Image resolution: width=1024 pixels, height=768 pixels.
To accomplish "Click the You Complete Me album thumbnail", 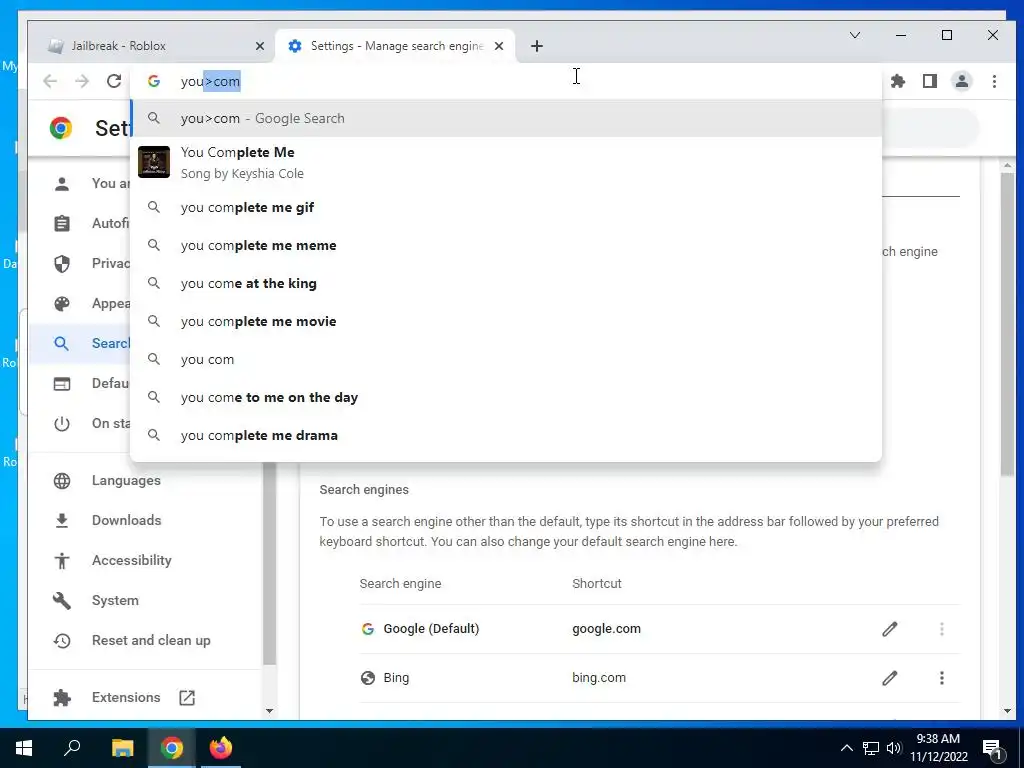I will pos(154,162).
